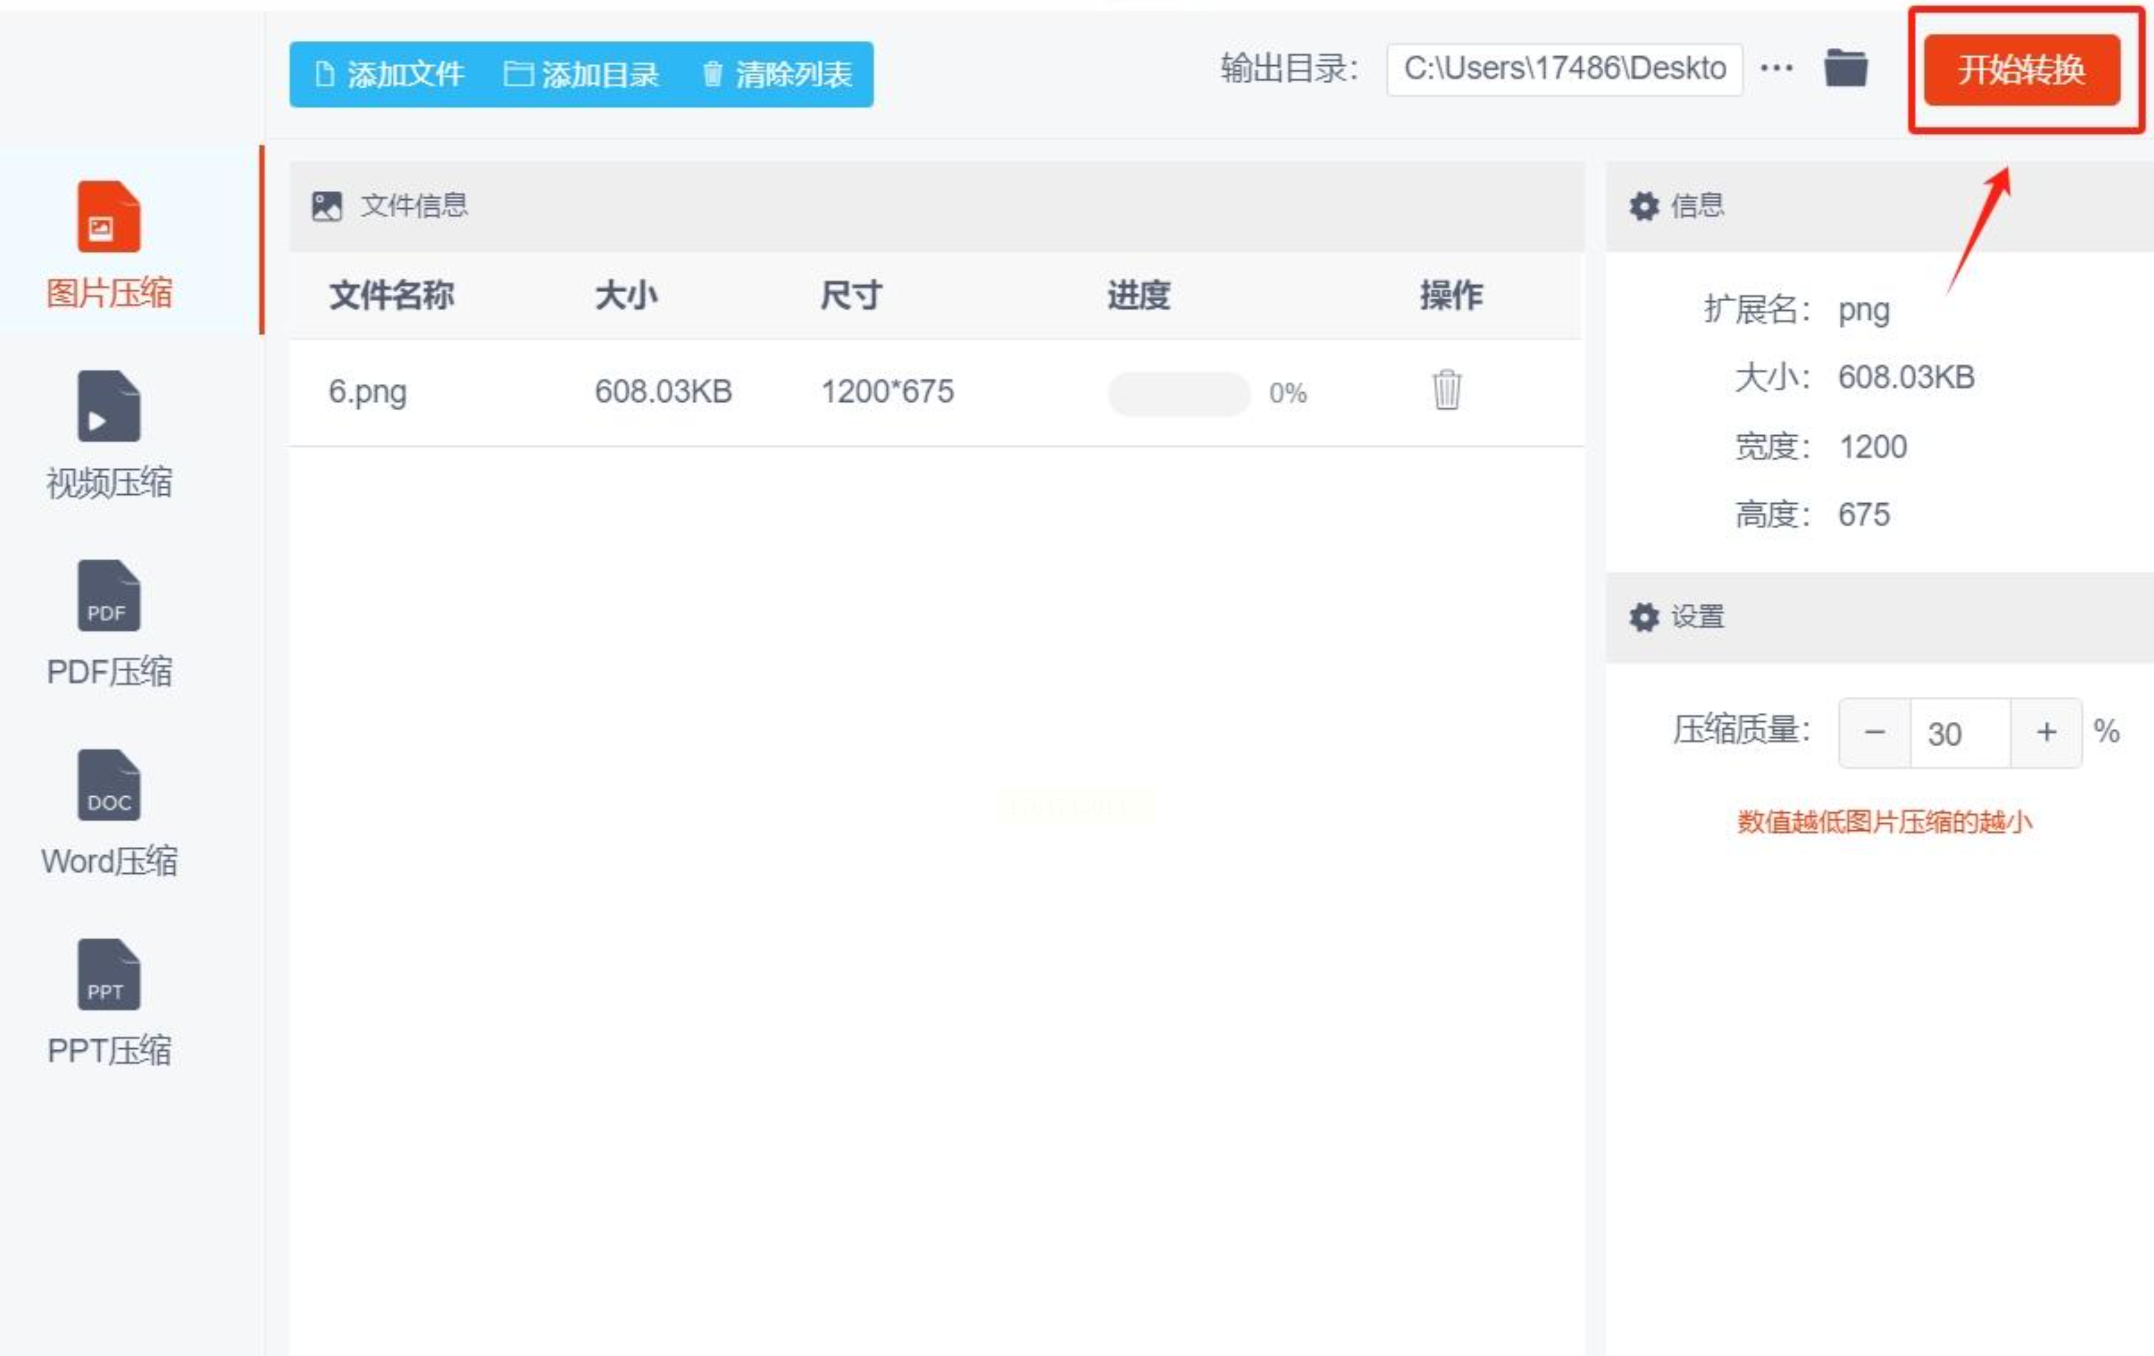2154x1356 pixels.
Task: Choose the PPT压缩 sidebar icon
Action: click(x=108, y=975)
